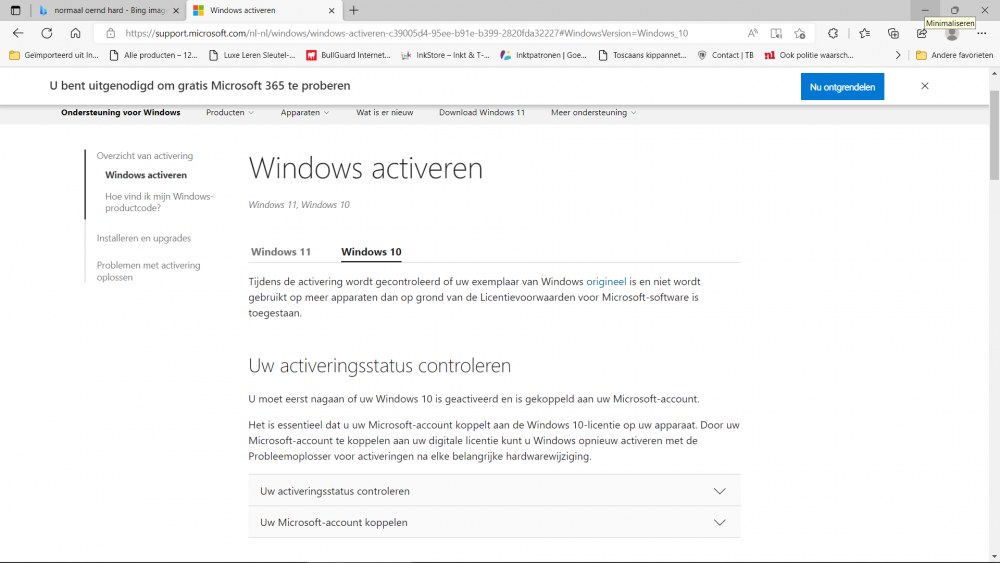The height and width of the screenshot is (563, 1000).
Task: Open the tab actions menu icon
Action: (x=15, y=10)
